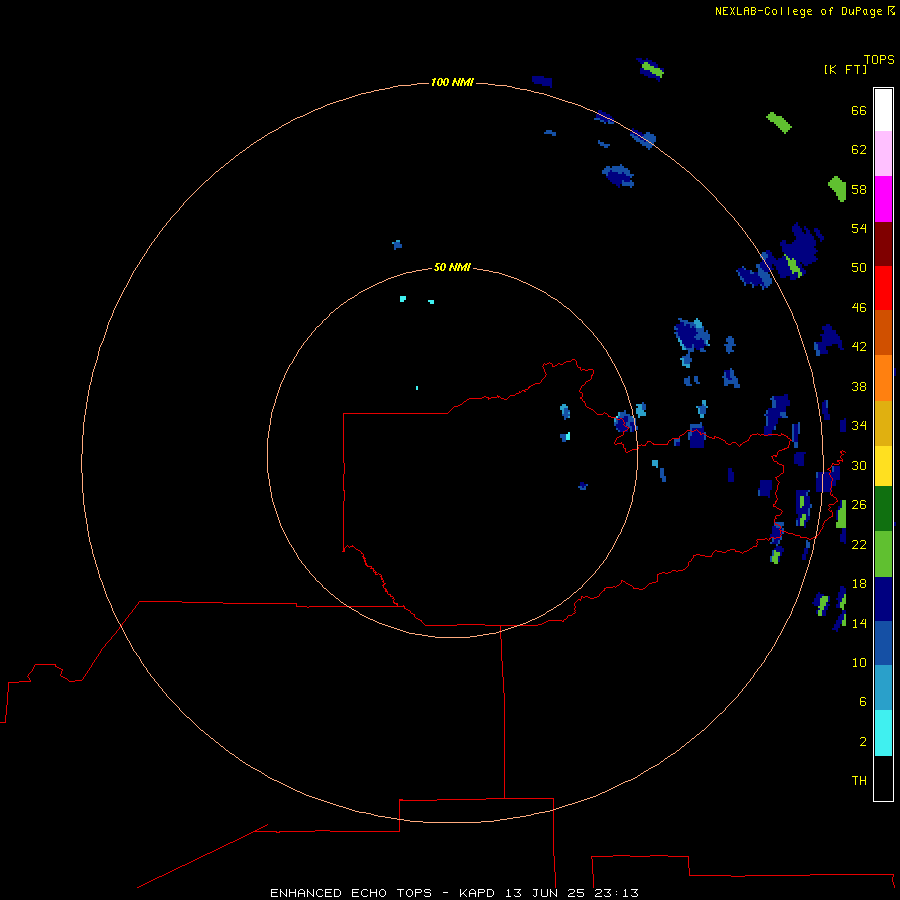Click the blue echo on the 50 NMI ring
This screenshot has height=900, width=900.
point(625,422)
